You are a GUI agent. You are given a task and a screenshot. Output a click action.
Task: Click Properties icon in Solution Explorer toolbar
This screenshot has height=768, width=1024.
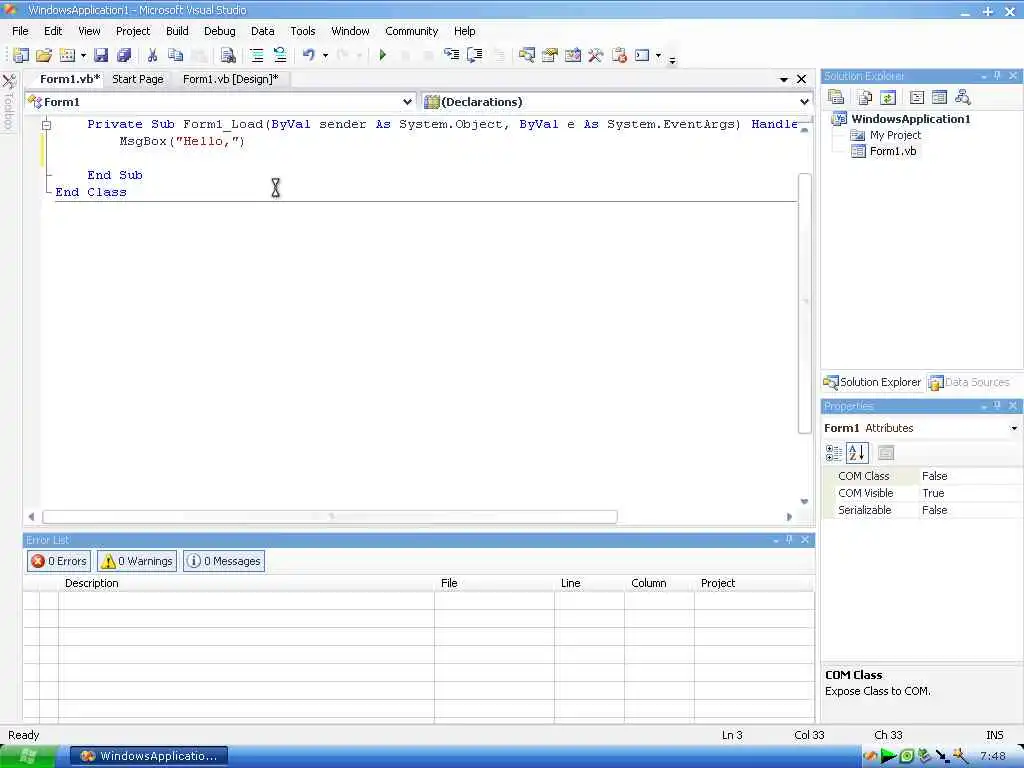[836, 97]
